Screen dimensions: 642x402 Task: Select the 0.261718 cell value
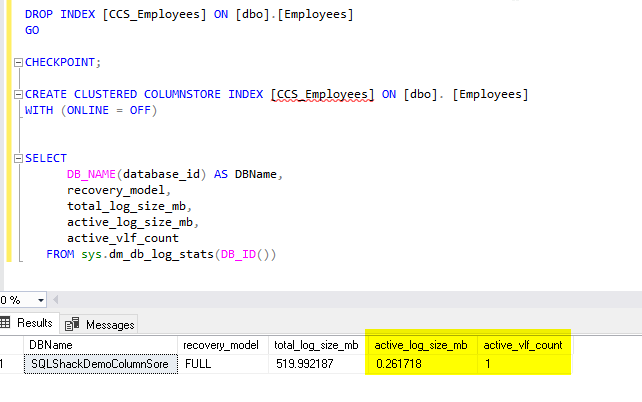pos(421,364)
